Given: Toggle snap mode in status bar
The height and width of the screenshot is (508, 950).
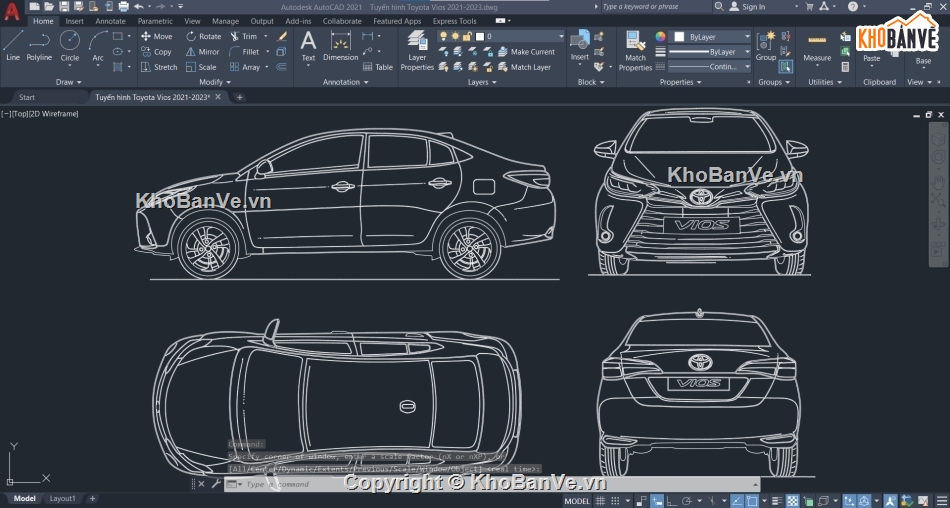Looking at the screenshot, I should click(x=616, y=500).
